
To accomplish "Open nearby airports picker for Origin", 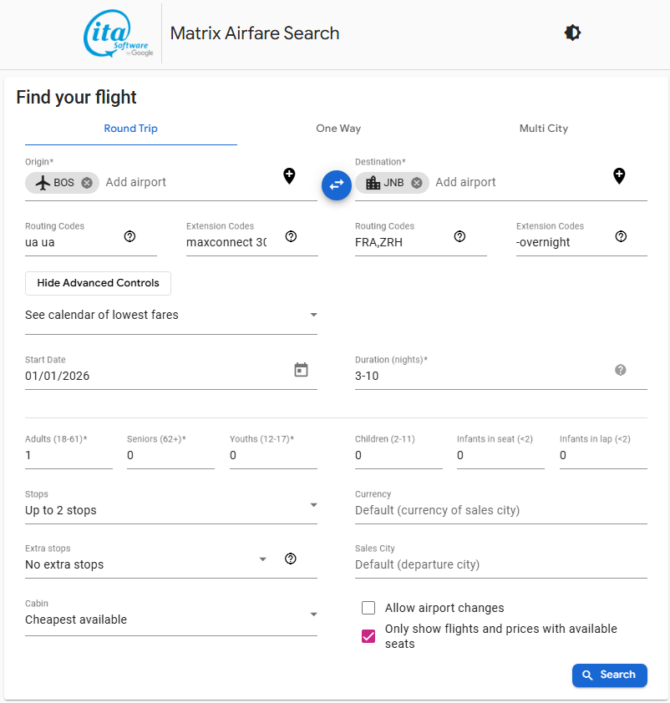I will click(289, 176).
